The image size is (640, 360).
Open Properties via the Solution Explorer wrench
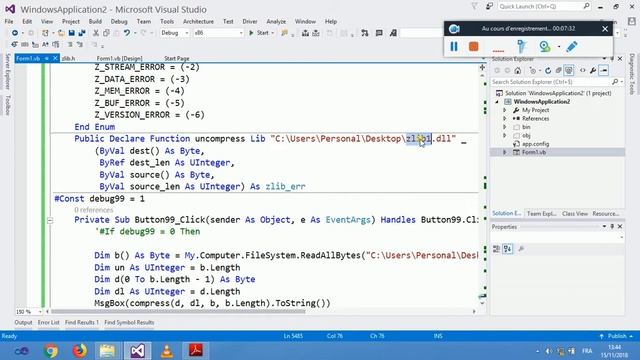(x=593, y=71)
